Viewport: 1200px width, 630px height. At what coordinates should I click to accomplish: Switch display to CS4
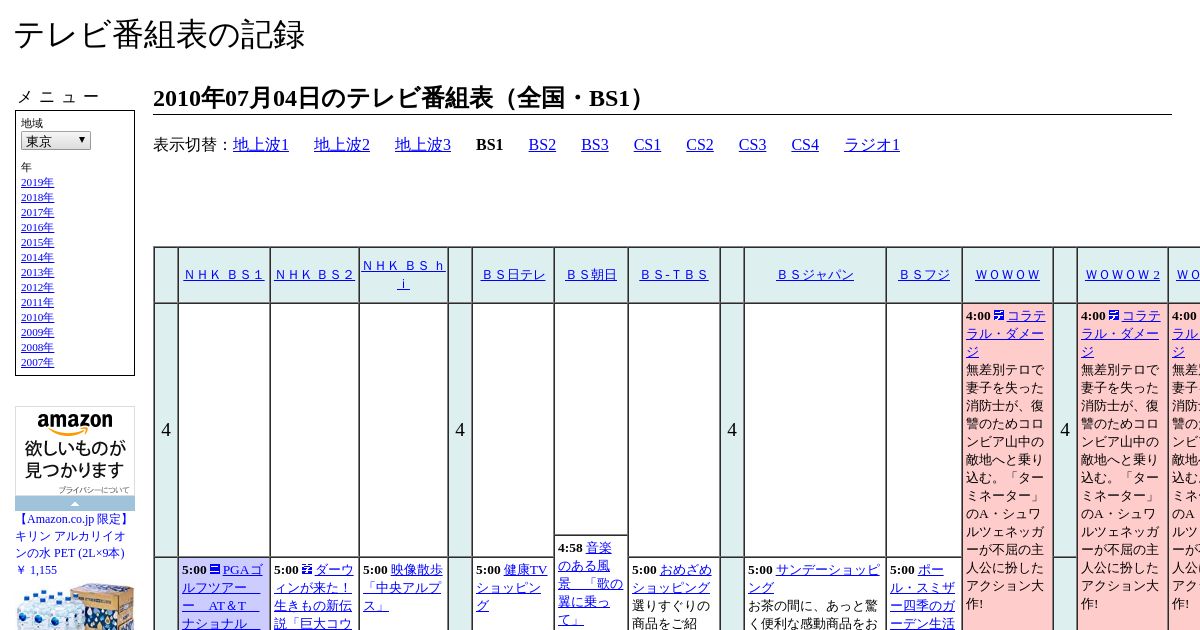805,145
